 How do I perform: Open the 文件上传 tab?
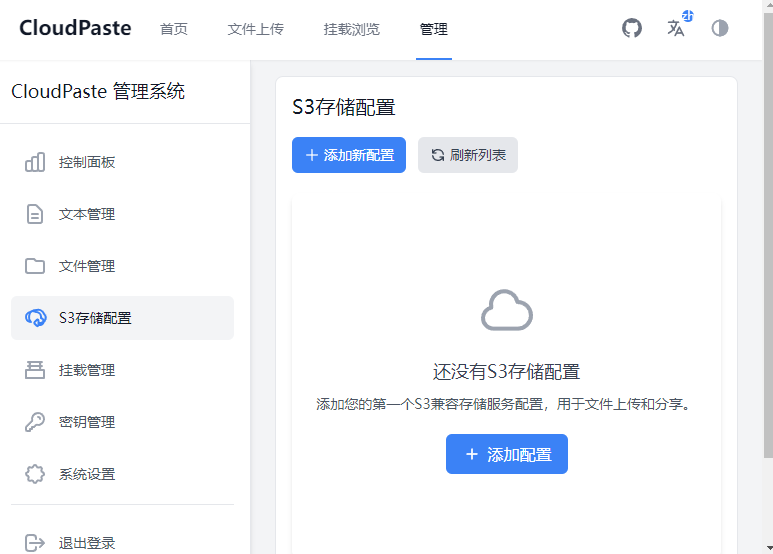(255, 29)
